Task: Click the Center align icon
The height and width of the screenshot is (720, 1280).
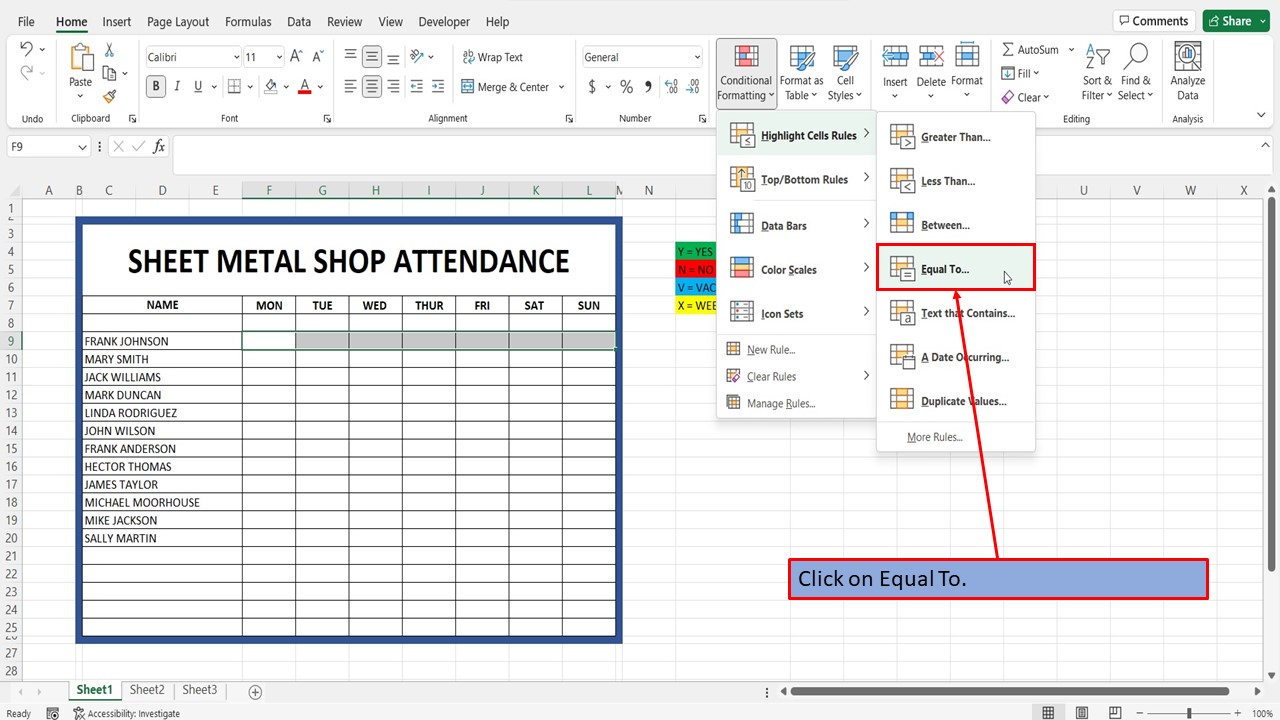Action: [372, 87]
